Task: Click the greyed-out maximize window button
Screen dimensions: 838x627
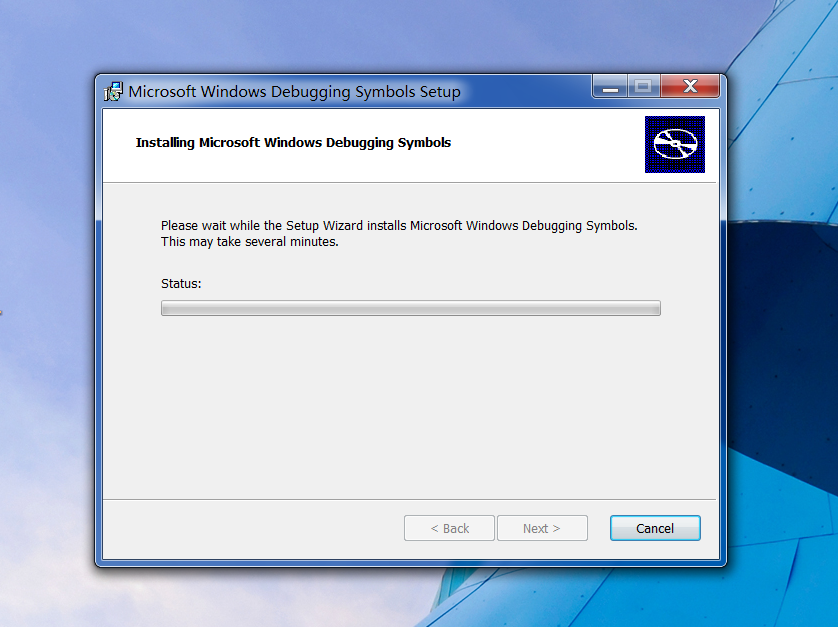Action: tap(643, 87)
